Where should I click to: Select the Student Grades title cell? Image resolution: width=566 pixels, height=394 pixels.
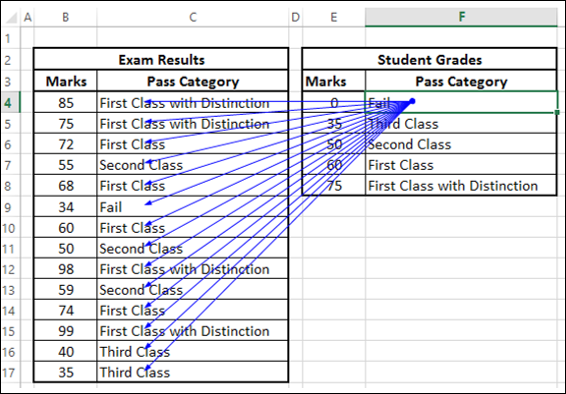430,59
